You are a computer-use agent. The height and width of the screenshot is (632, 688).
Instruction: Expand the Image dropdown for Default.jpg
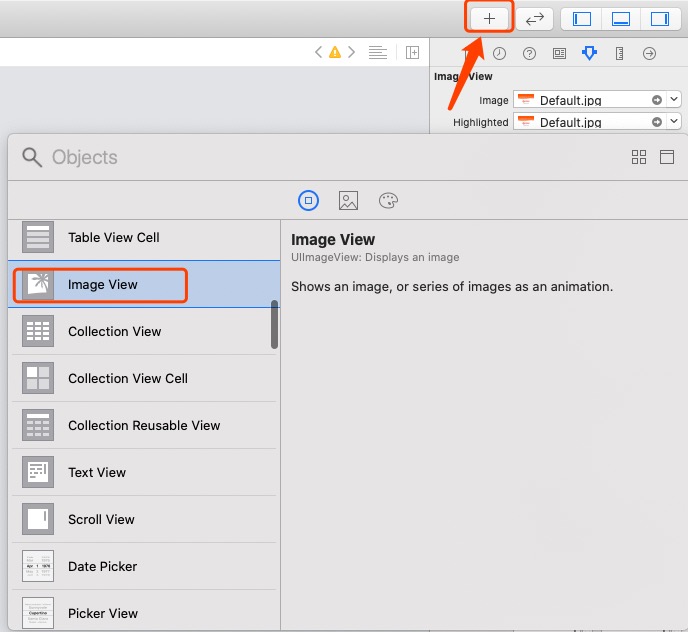pos(674,99)
